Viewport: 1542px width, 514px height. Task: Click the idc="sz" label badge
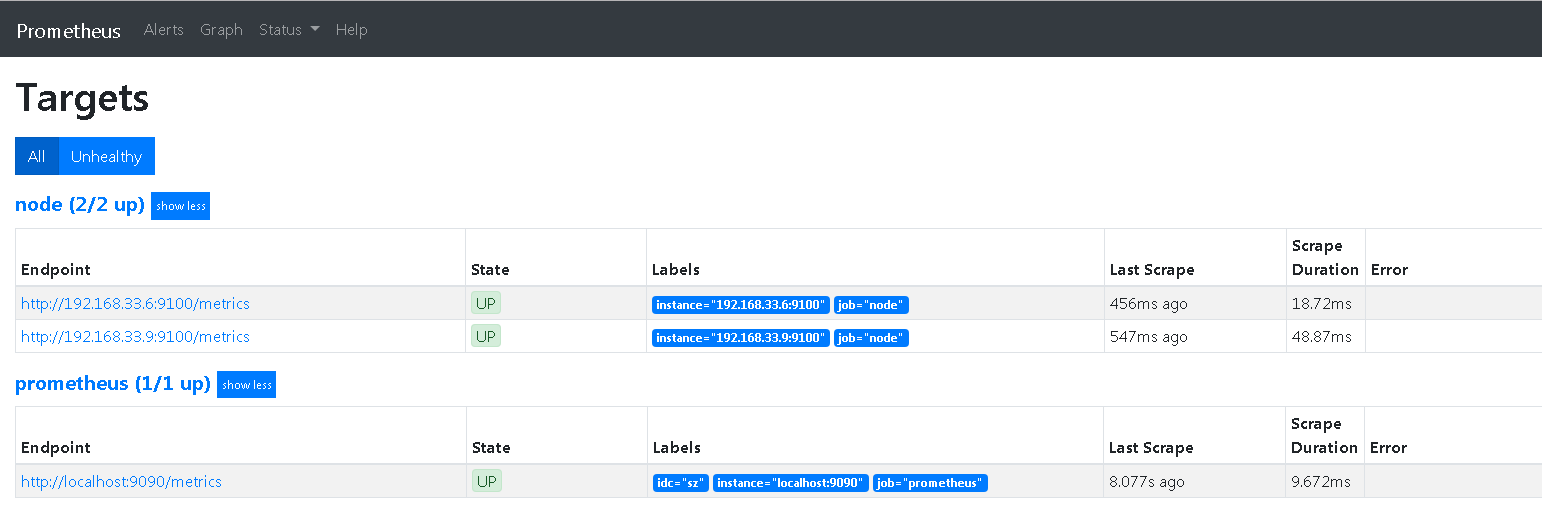coord(680,483)
